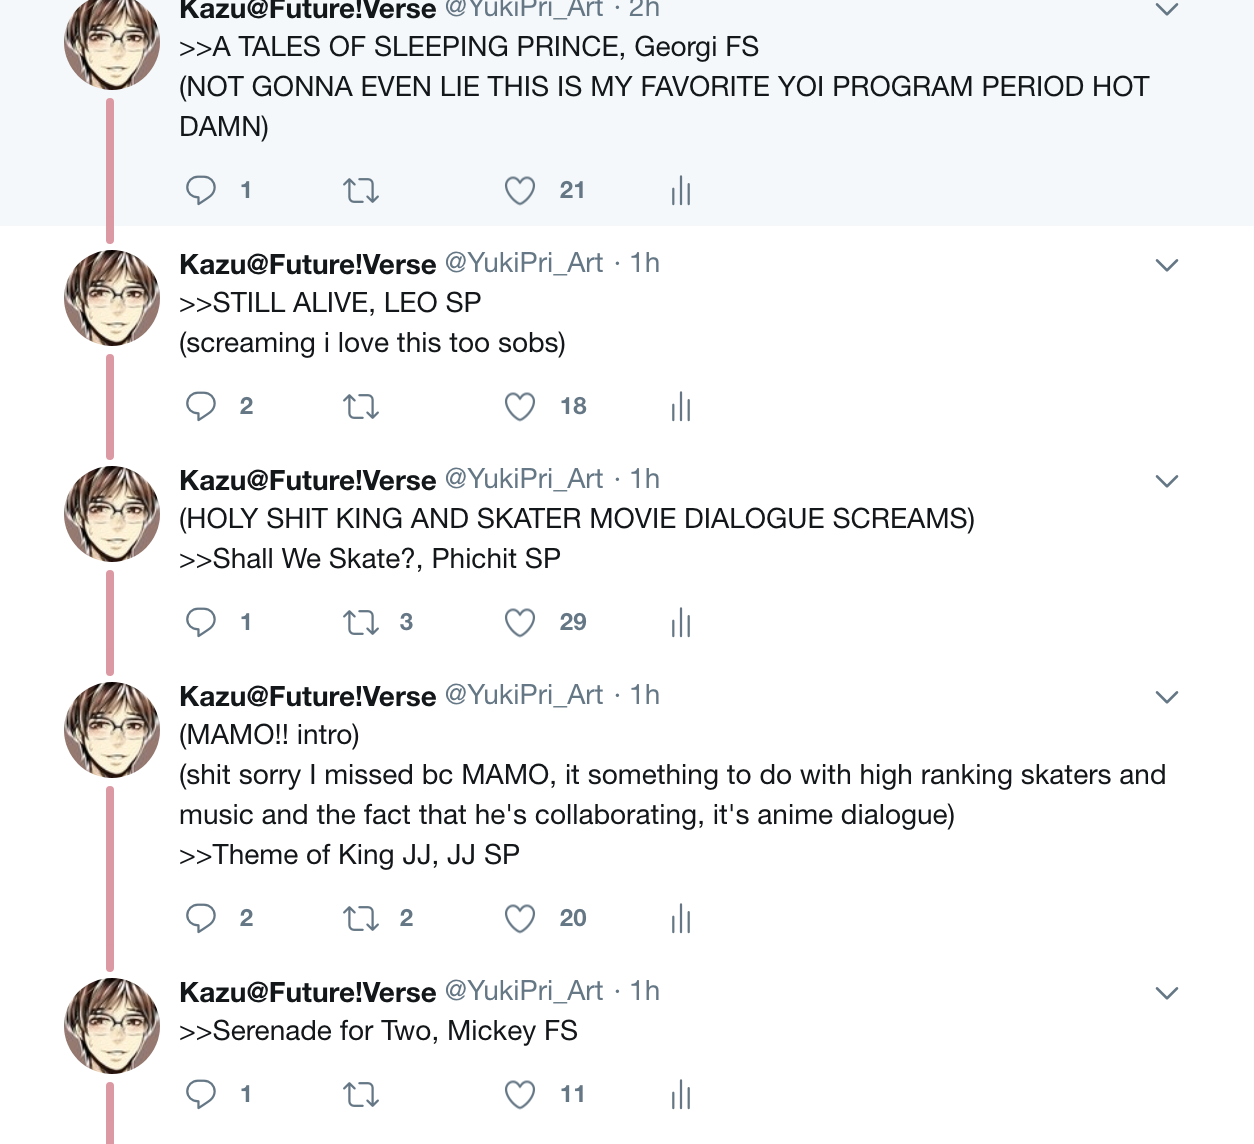
Task: Like the Serenade for Two Mickey tweet
Action: pyautogui.click(x=520, y=1094)
